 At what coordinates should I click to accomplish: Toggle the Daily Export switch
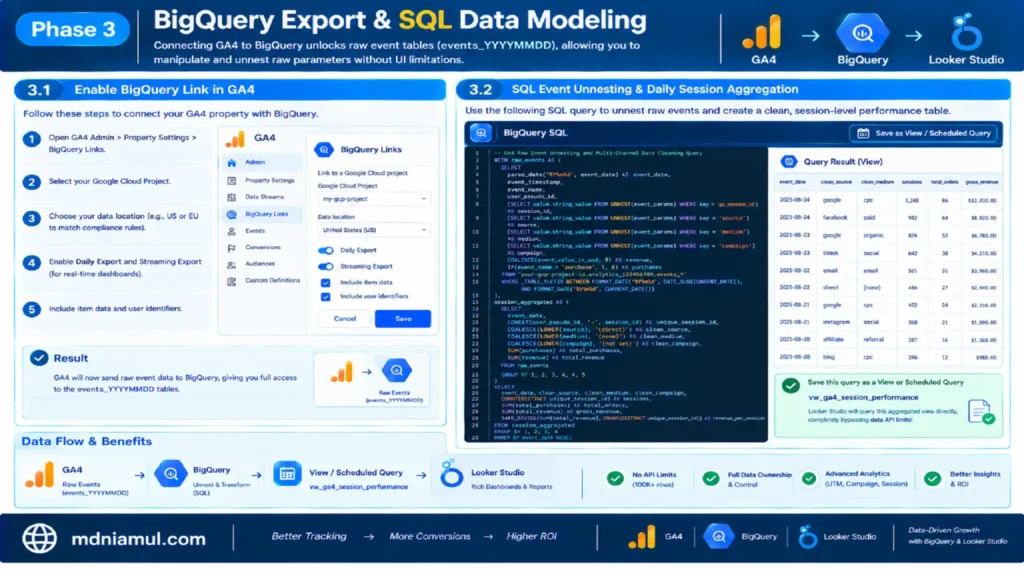click(325, 250)
